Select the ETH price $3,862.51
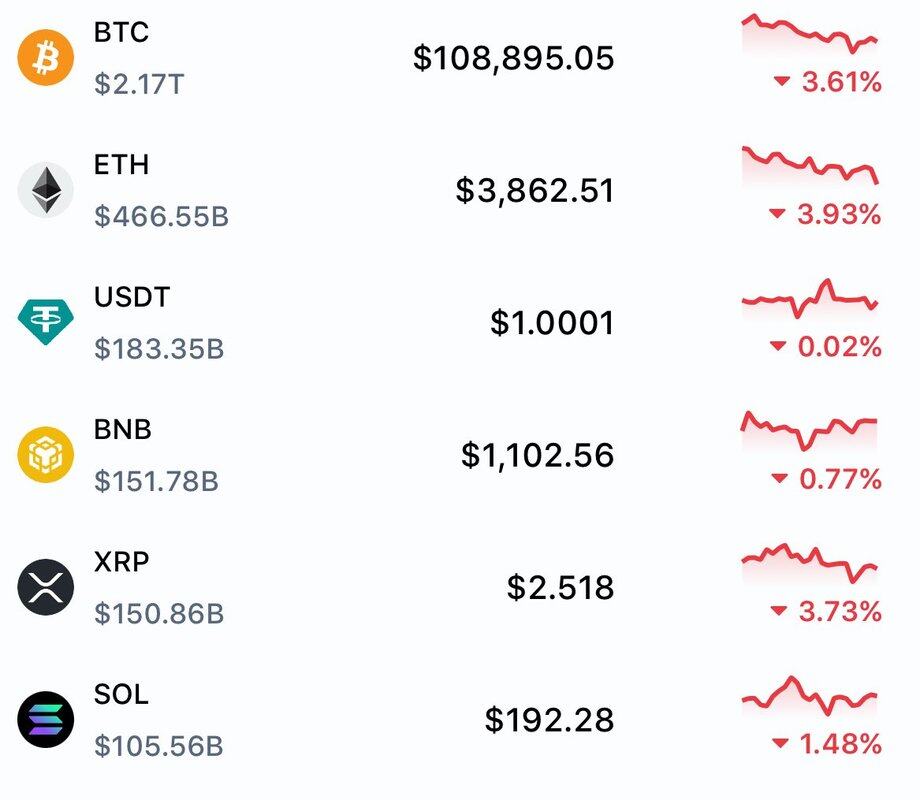This screenshot has width=920, height=800. tap(534, 190)
